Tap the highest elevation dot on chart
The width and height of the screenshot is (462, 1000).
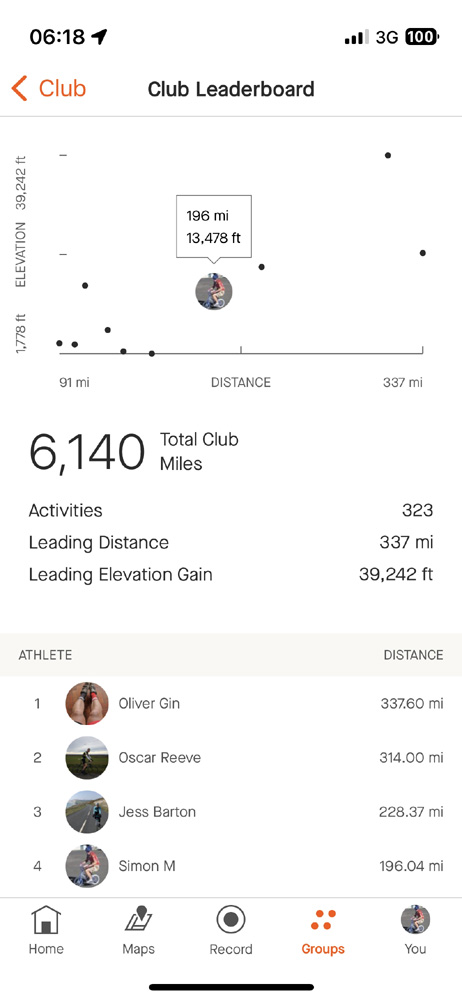388,155
